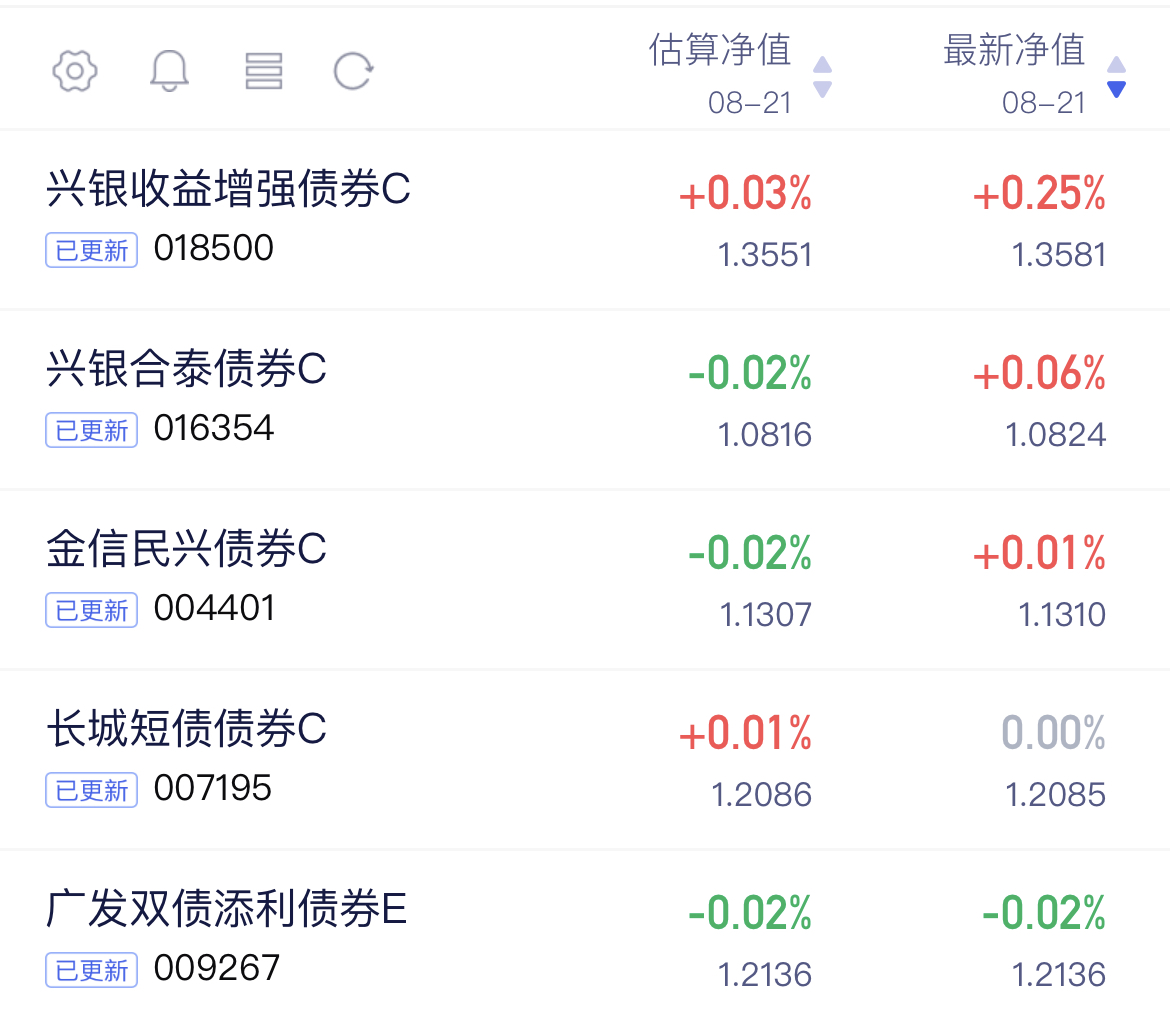Tap estimated value 1.0816

click(765, 435)
